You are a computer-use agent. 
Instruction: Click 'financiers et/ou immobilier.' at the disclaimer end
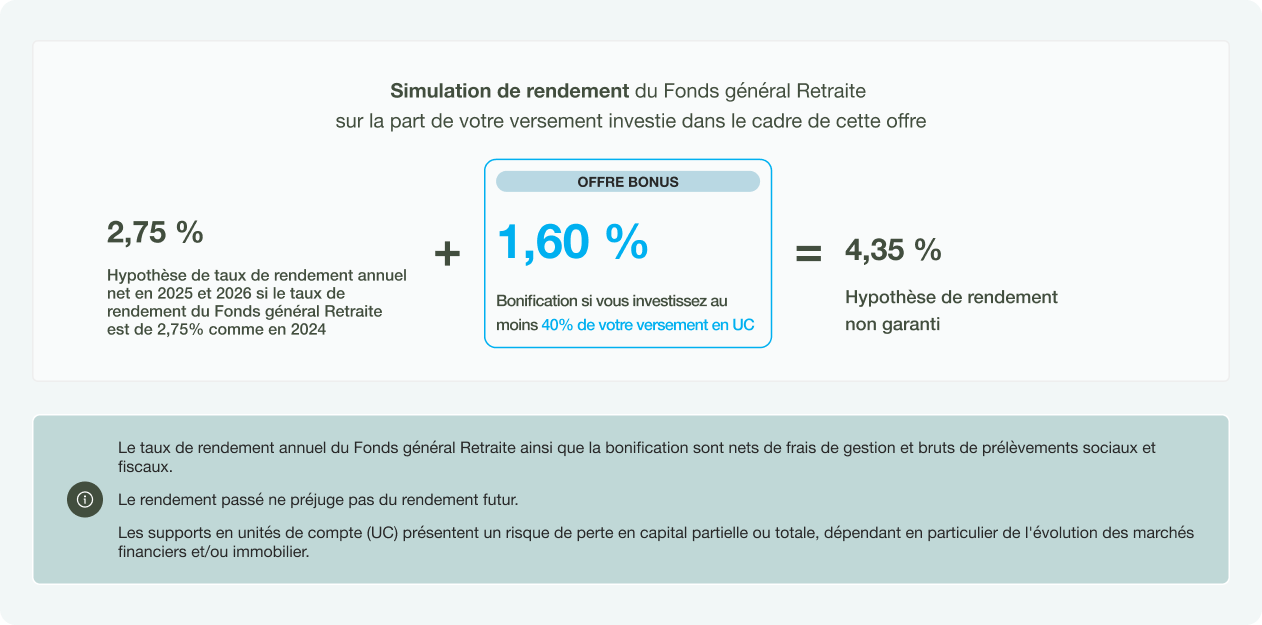point(213,551)
